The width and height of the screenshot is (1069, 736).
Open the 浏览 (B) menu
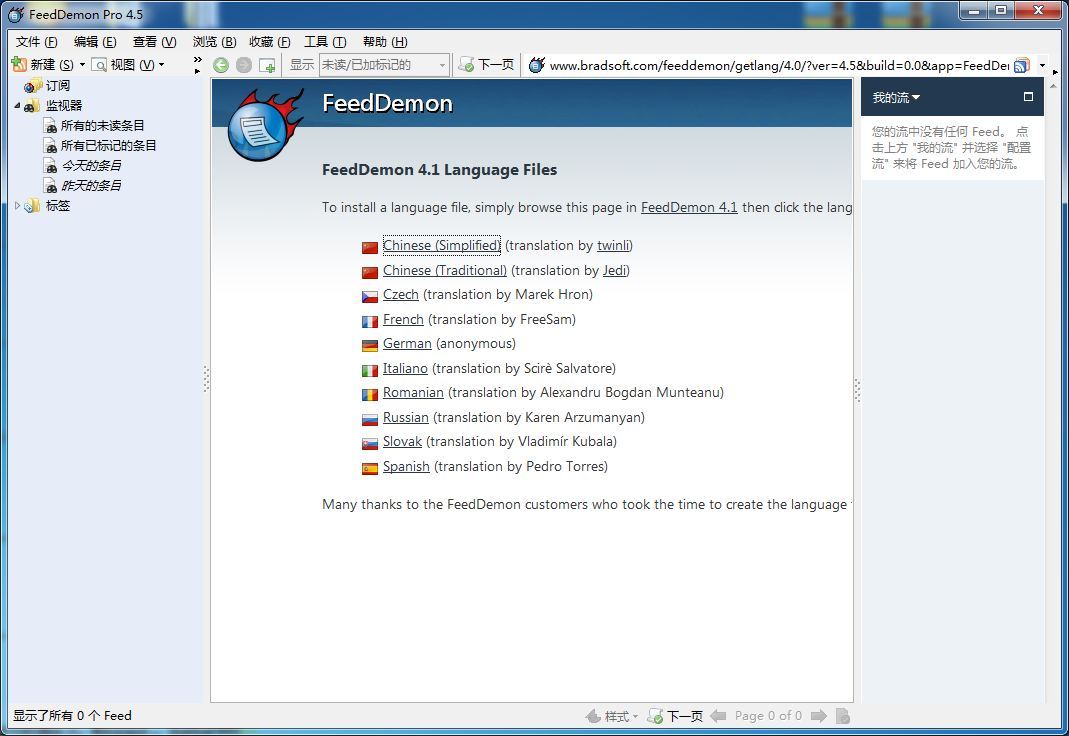click(x=214, y=42)
